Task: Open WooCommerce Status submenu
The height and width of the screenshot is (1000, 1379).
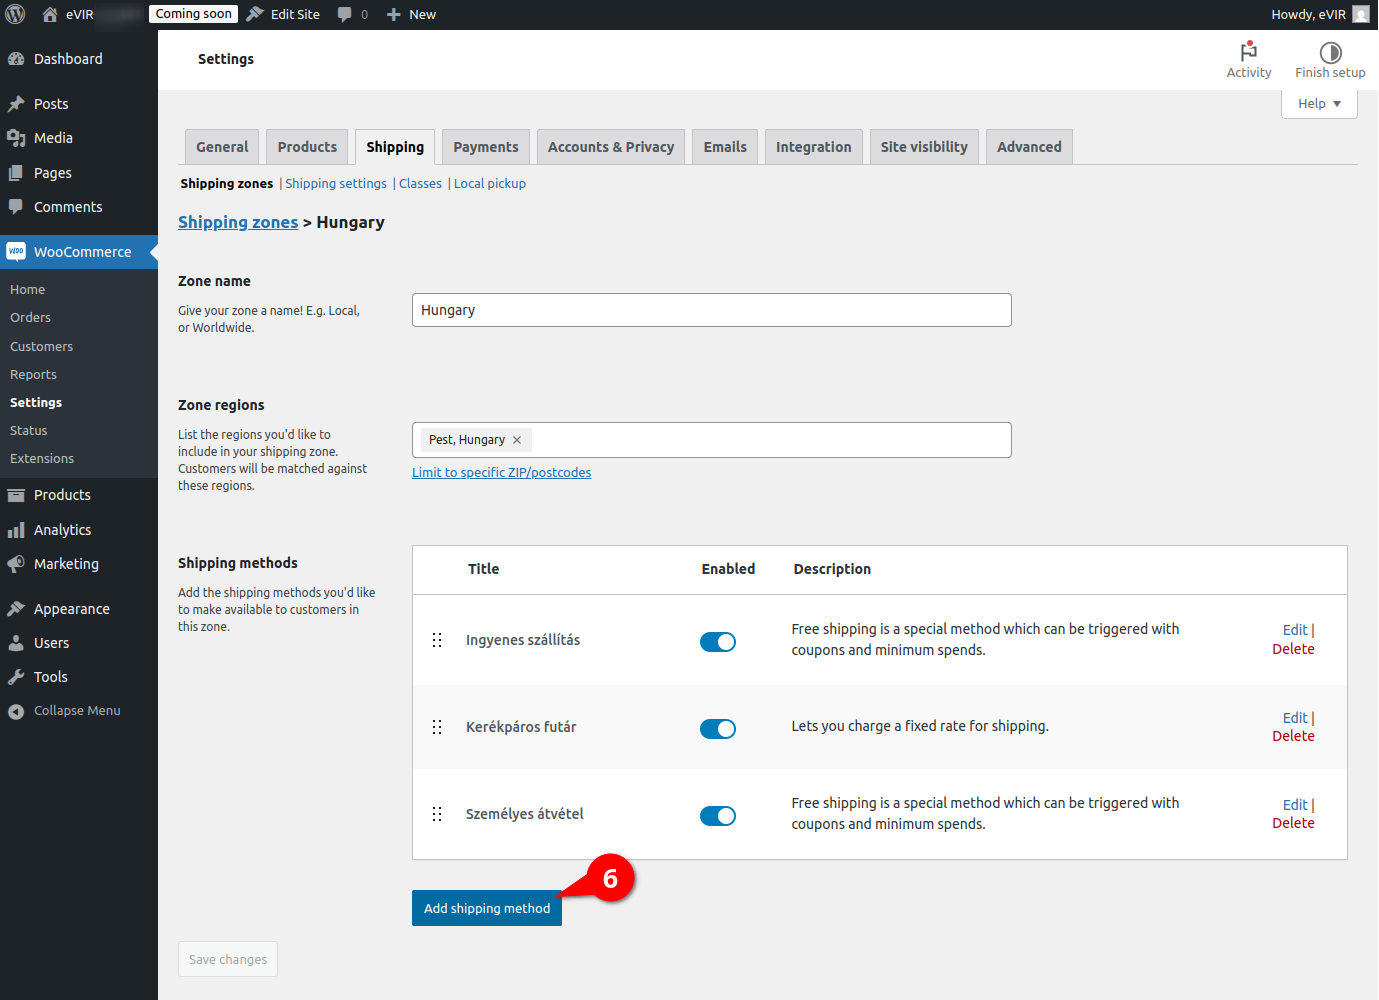Action: (x=28, y=431)
